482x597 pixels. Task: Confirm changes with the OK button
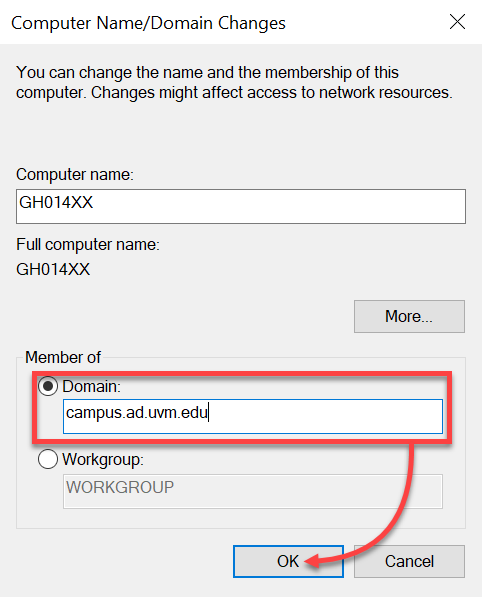pos(288,561)
